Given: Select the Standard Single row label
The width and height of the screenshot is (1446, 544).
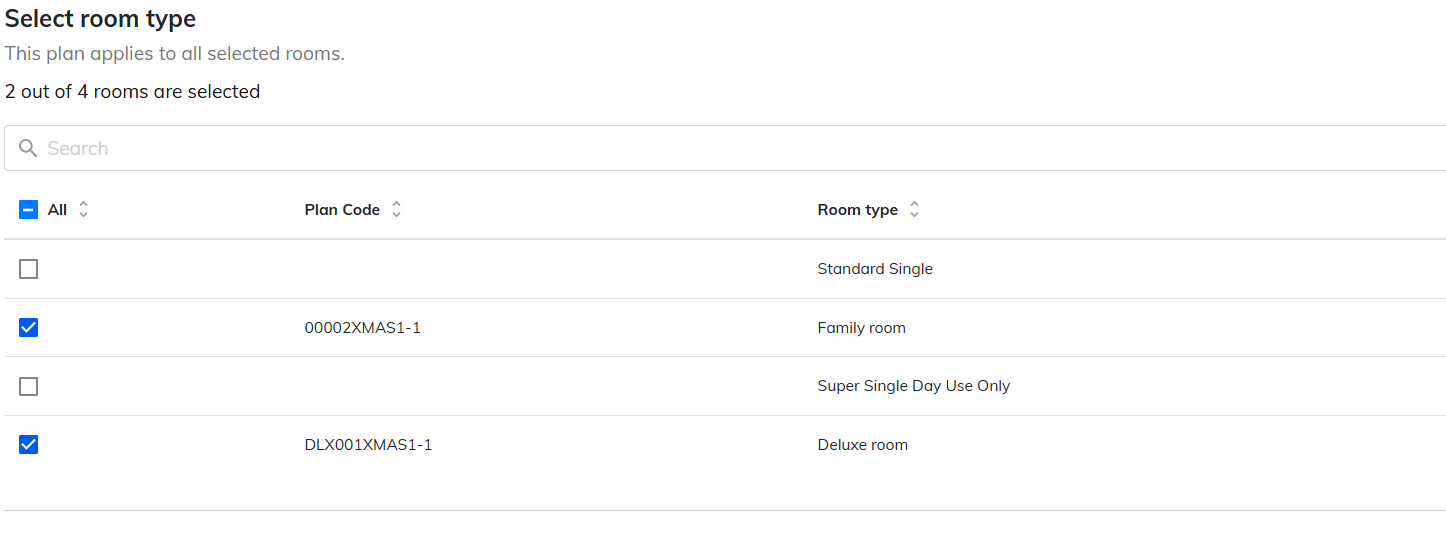Looking at the screenshot, I should 875,269.
